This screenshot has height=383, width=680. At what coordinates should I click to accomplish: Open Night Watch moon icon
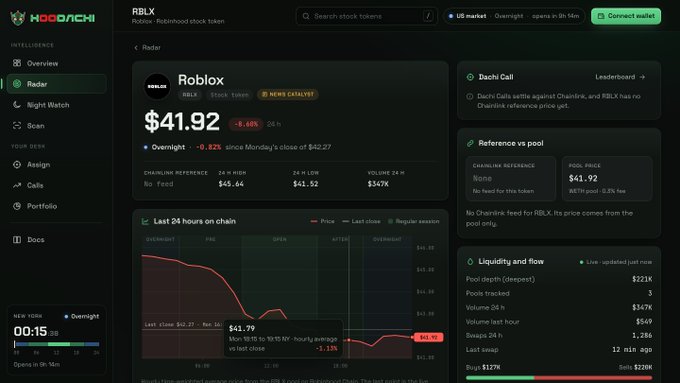[17, 105]
